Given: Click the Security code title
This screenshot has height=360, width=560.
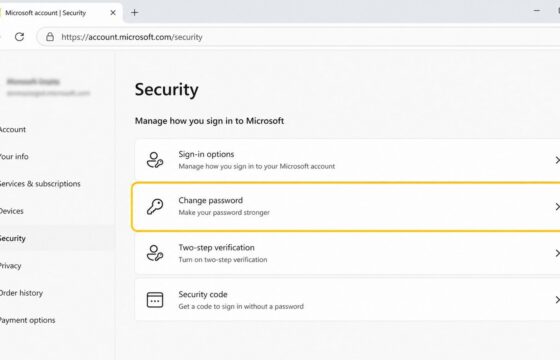Looking at the screenshot, I should click(203, 294).
